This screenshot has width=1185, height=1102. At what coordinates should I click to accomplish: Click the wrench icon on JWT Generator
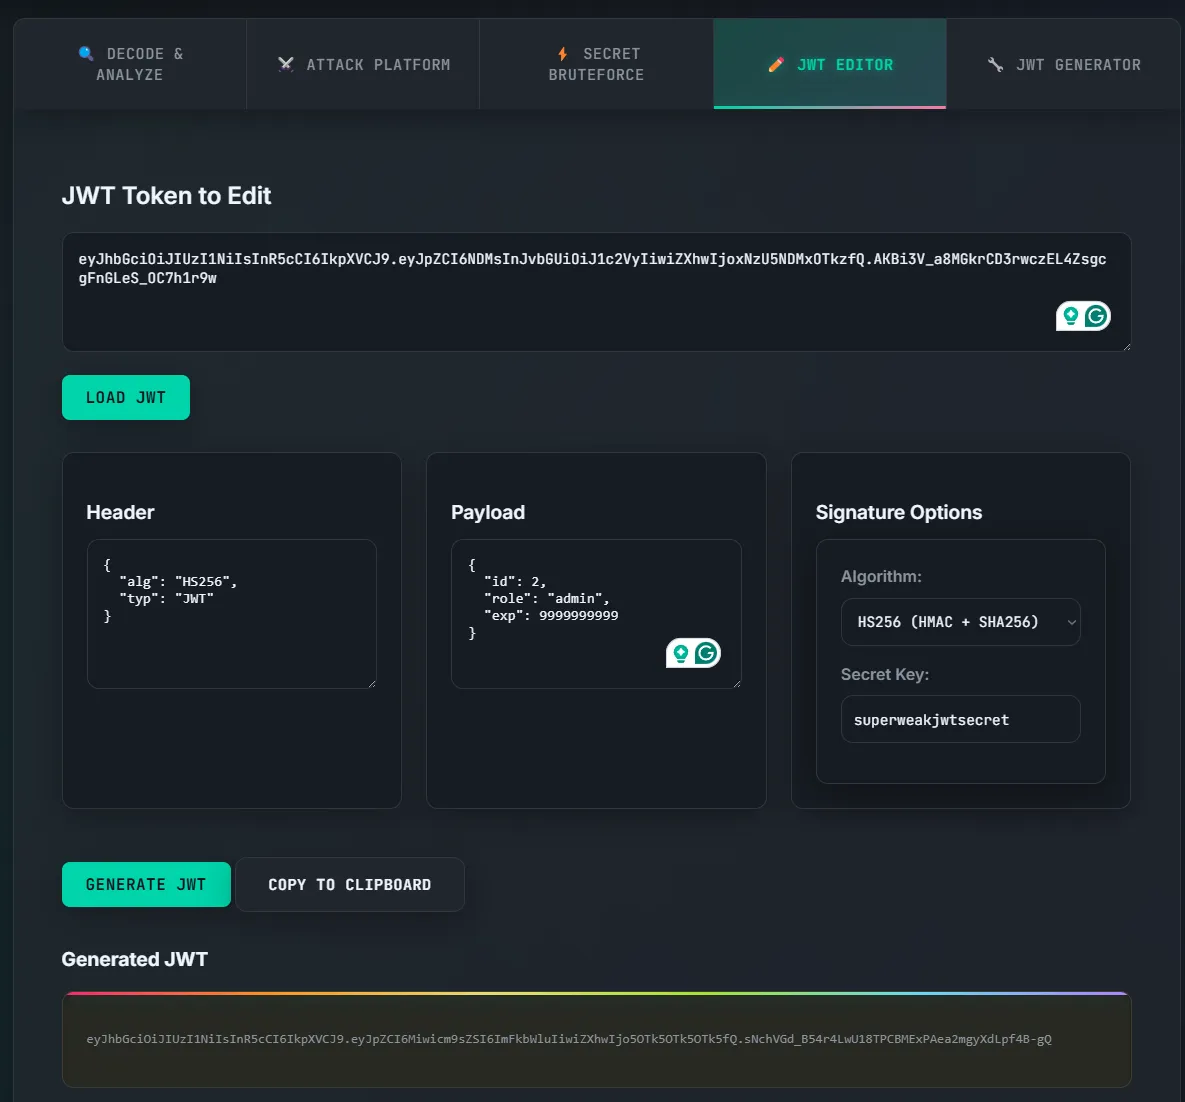point(995,65)
